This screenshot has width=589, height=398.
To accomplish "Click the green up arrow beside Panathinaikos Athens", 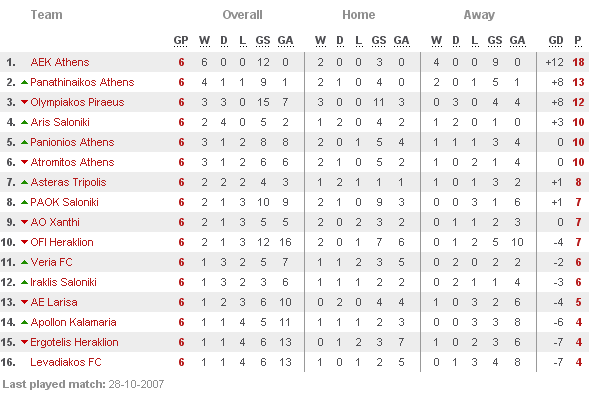I will pyautogui.click(x=24, y=82).
